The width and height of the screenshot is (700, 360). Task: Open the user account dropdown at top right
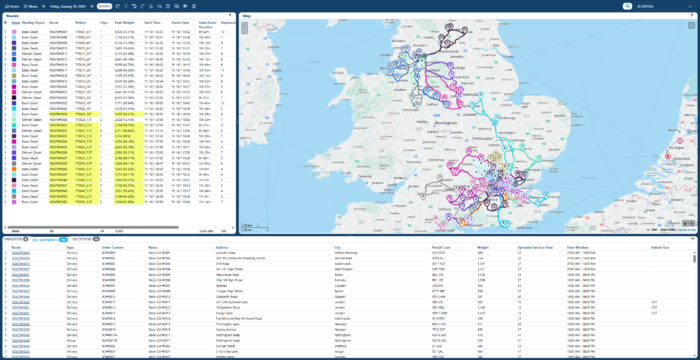664,6
